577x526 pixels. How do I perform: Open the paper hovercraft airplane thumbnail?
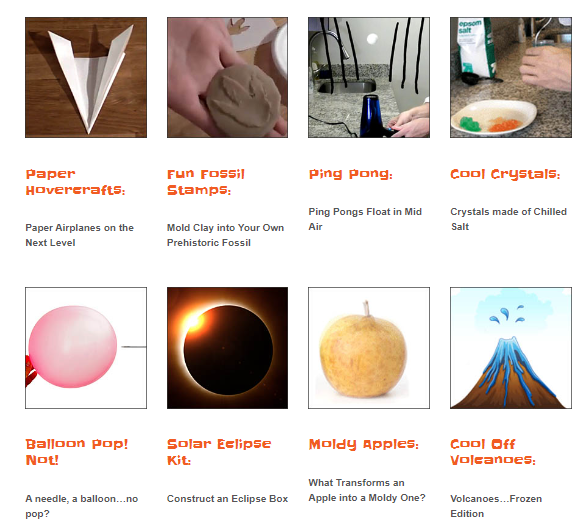click(x=86, y=77)
